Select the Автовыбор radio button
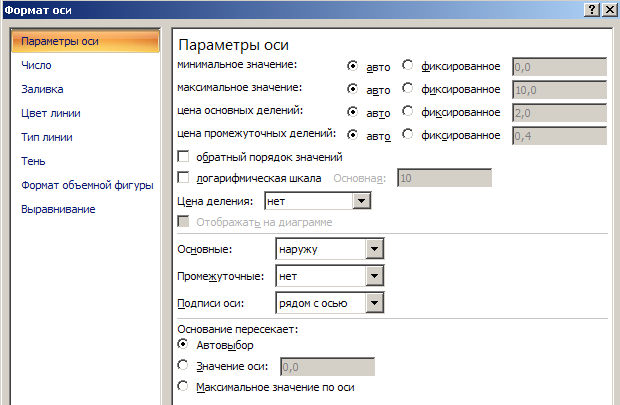The height and width of the screenshot is (405, 620). pyautogui.click(x=183, y=344)
